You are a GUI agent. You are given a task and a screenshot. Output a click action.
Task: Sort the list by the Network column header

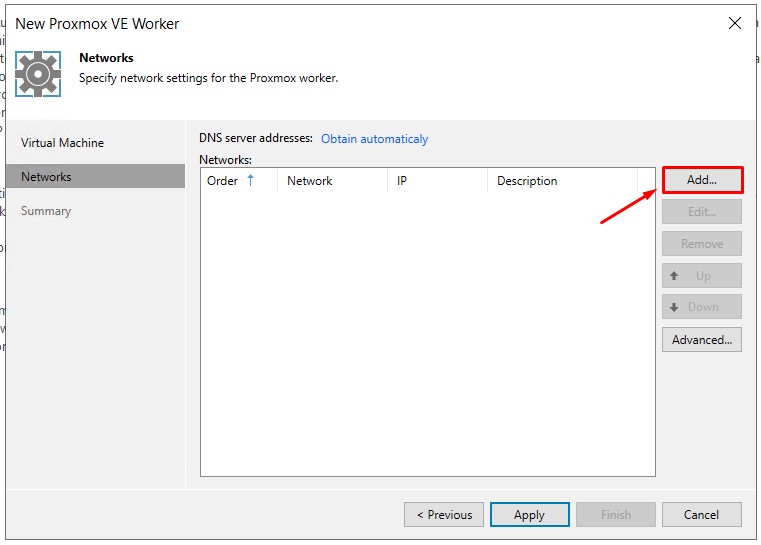(310, 181)
